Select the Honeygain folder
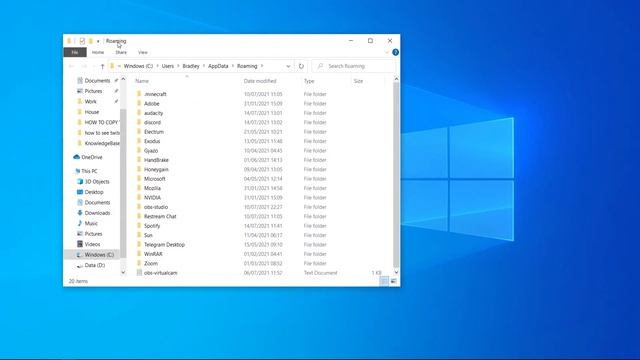 pos(156,169)
